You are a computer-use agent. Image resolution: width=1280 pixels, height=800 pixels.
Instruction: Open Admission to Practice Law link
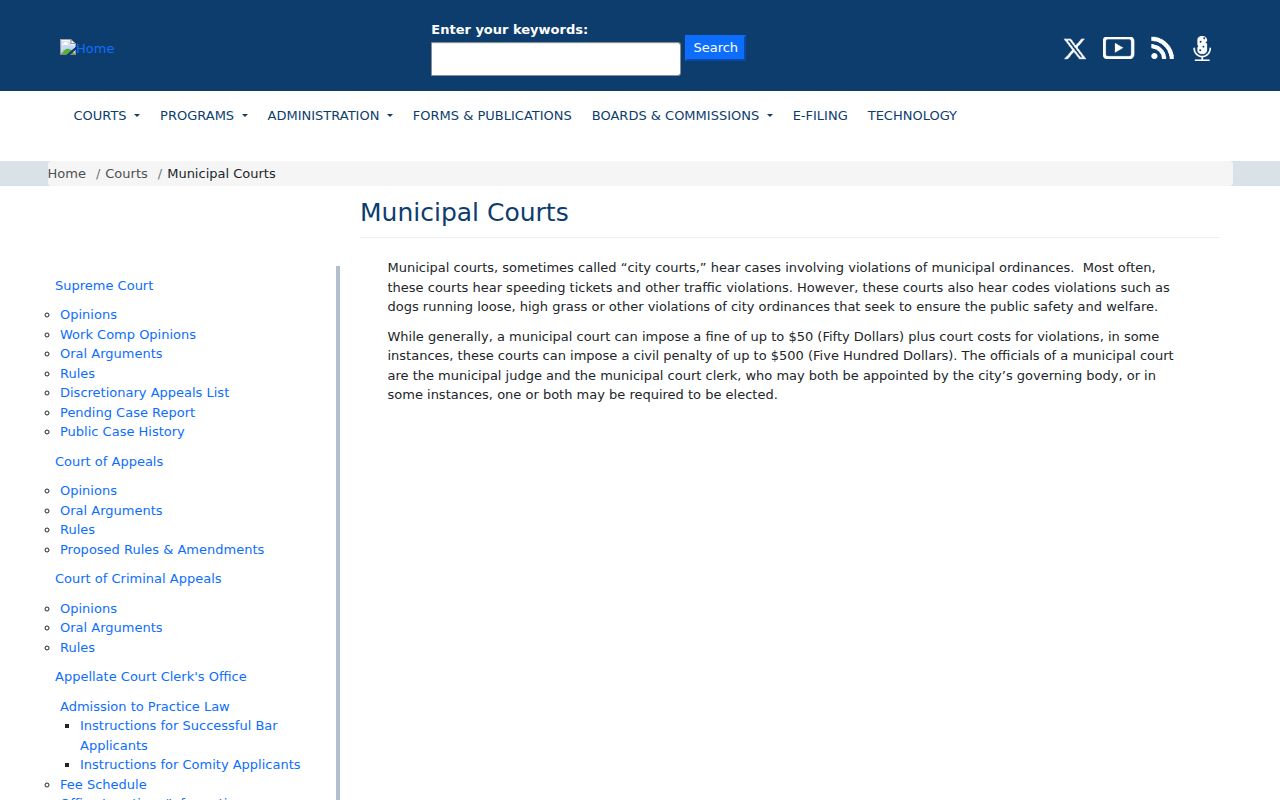145,706
